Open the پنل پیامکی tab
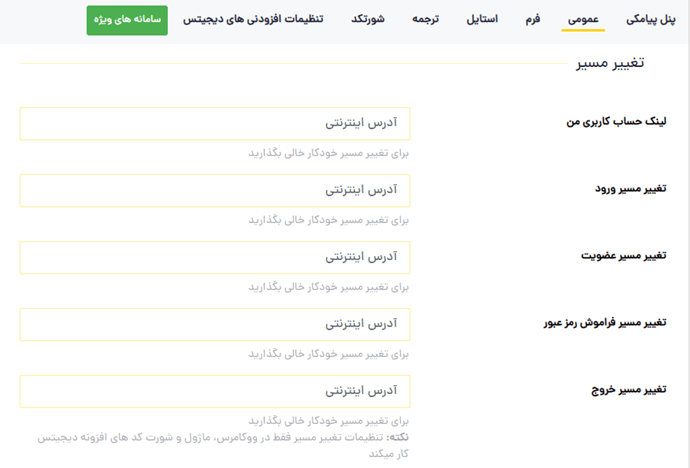 click(650, 19)
